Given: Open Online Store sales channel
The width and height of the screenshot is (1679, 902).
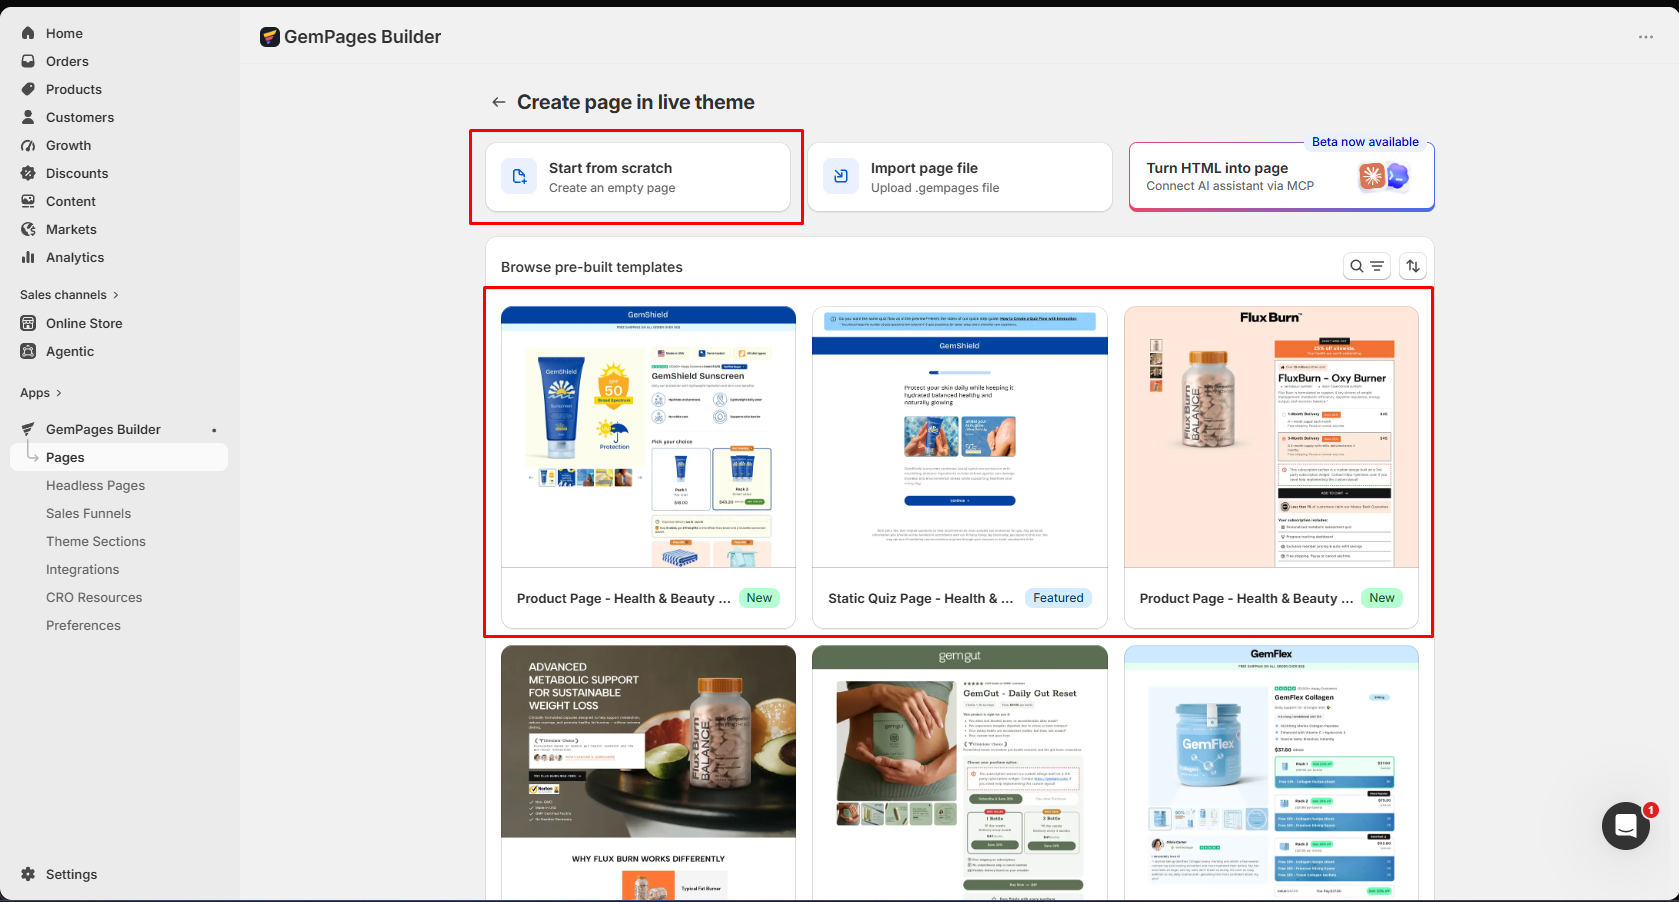Looking at the screenshot, I should pyautogui.click(x=84, y=323).
